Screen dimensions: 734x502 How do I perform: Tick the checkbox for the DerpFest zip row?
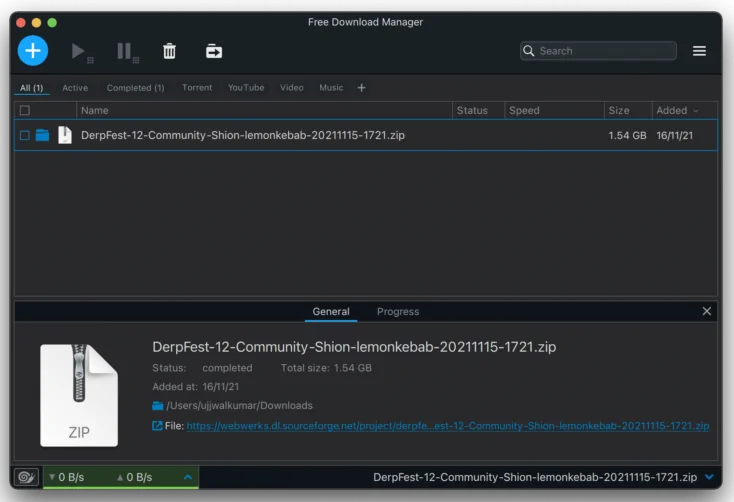(x=25, y=135)
